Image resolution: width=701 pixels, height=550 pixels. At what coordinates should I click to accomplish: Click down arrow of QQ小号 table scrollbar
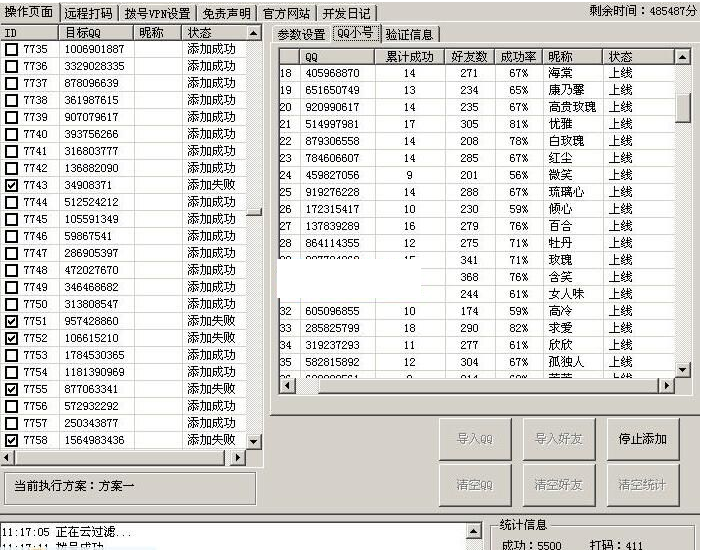pos(682,370)
